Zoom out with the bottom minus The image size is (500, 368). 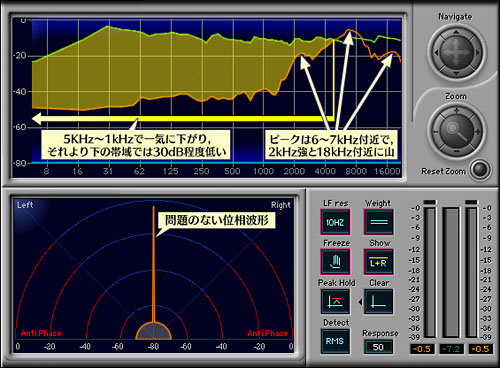(456, 152)
